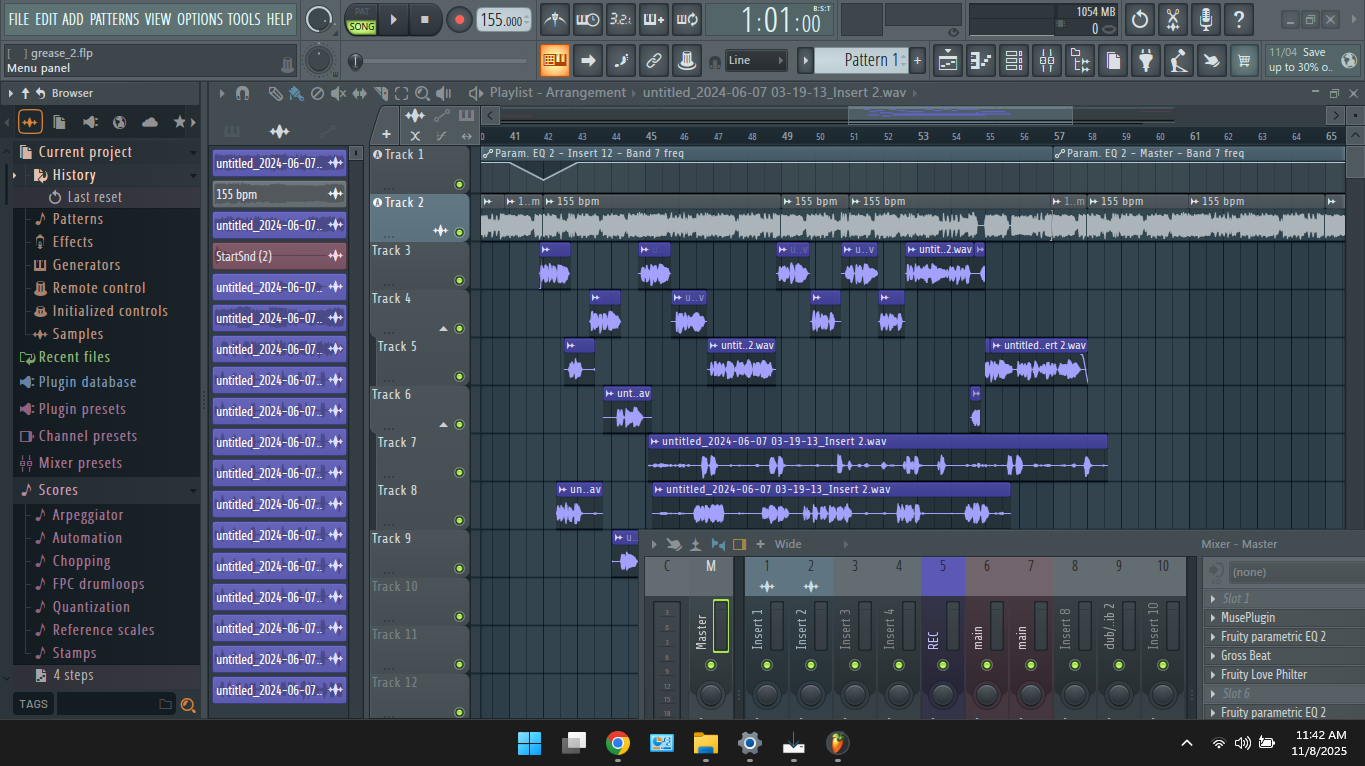Click the scissors icon in top toolbar
Image resolution: width=1365 pixels, height=766 pixels.
(x=1173, y=19)
